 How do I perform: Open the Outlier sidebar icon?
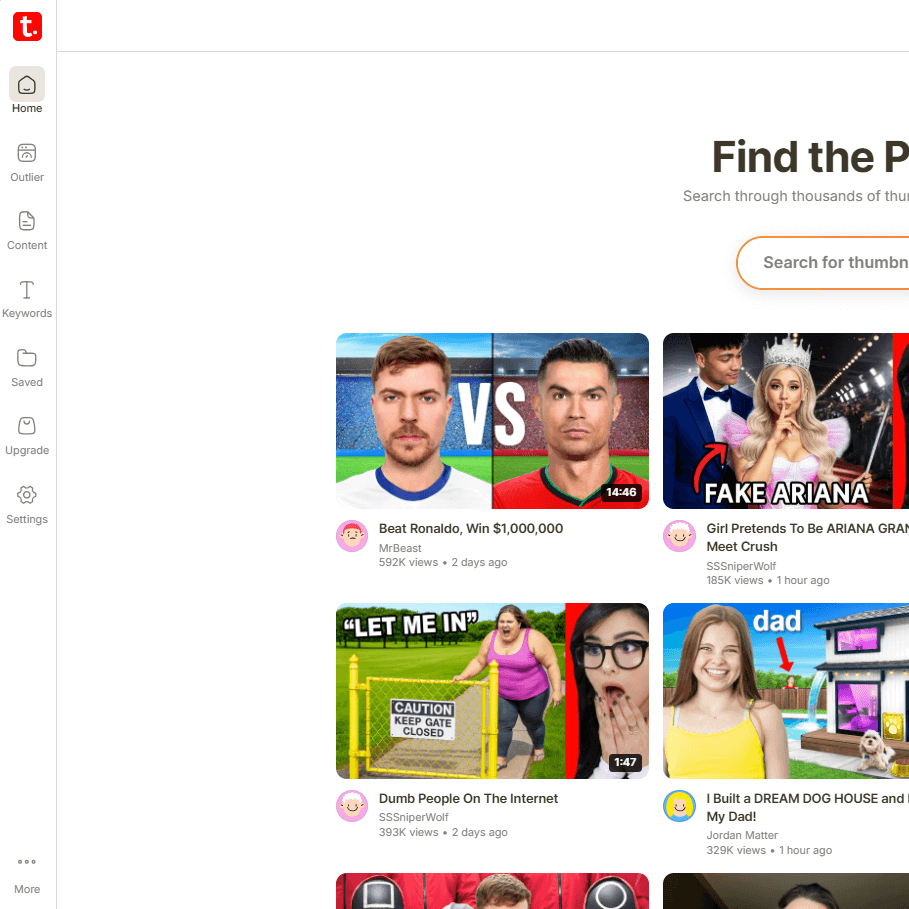tap(27, 153)
